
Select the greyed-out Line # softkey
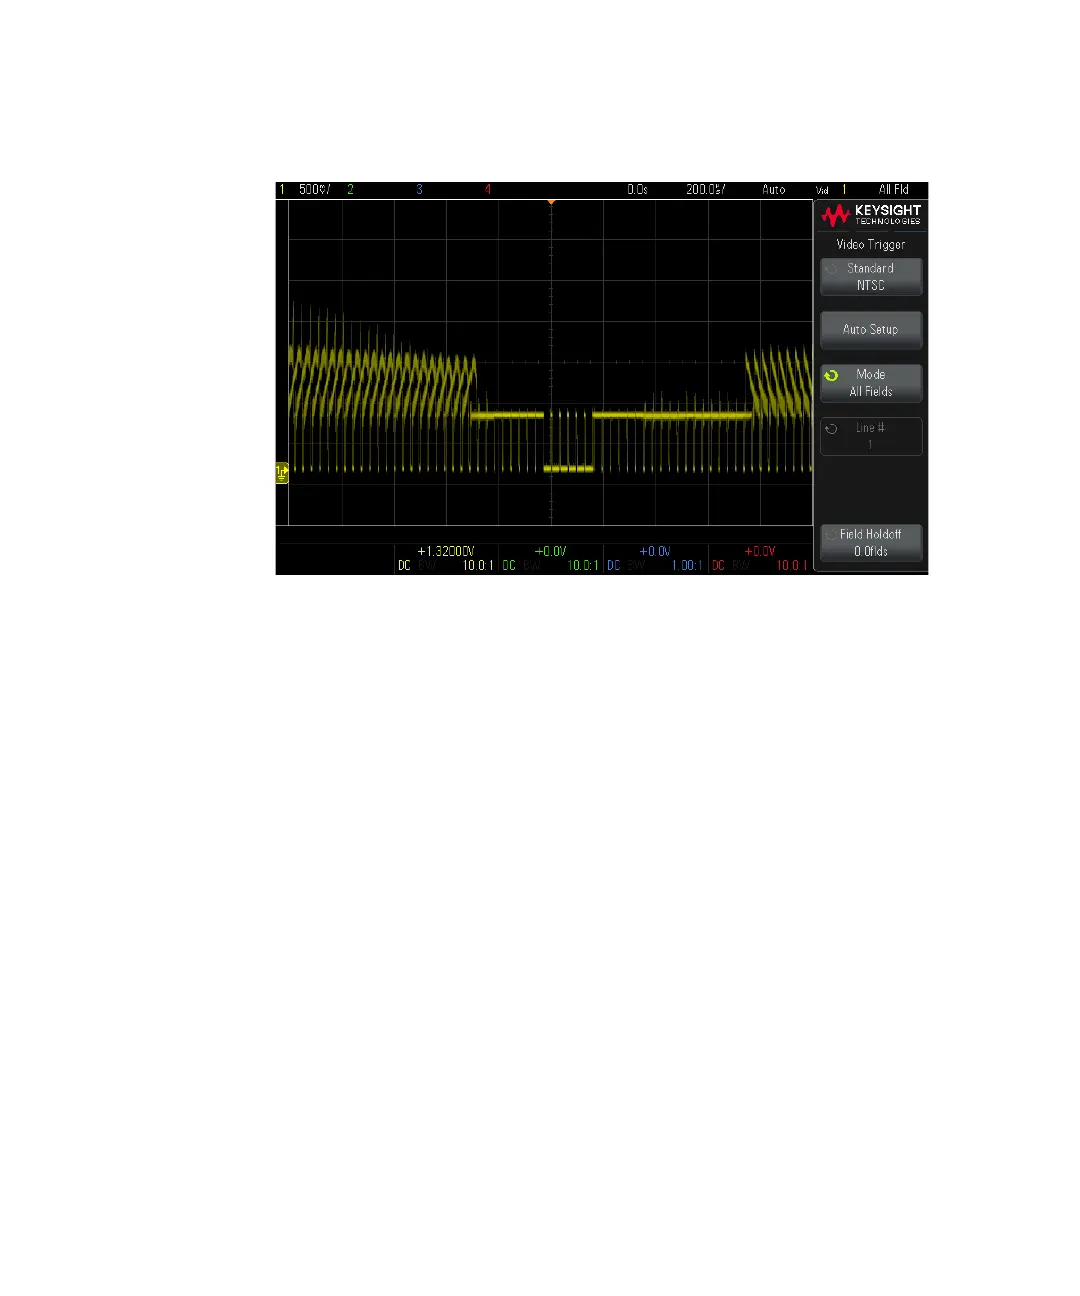tap(871, 436)
